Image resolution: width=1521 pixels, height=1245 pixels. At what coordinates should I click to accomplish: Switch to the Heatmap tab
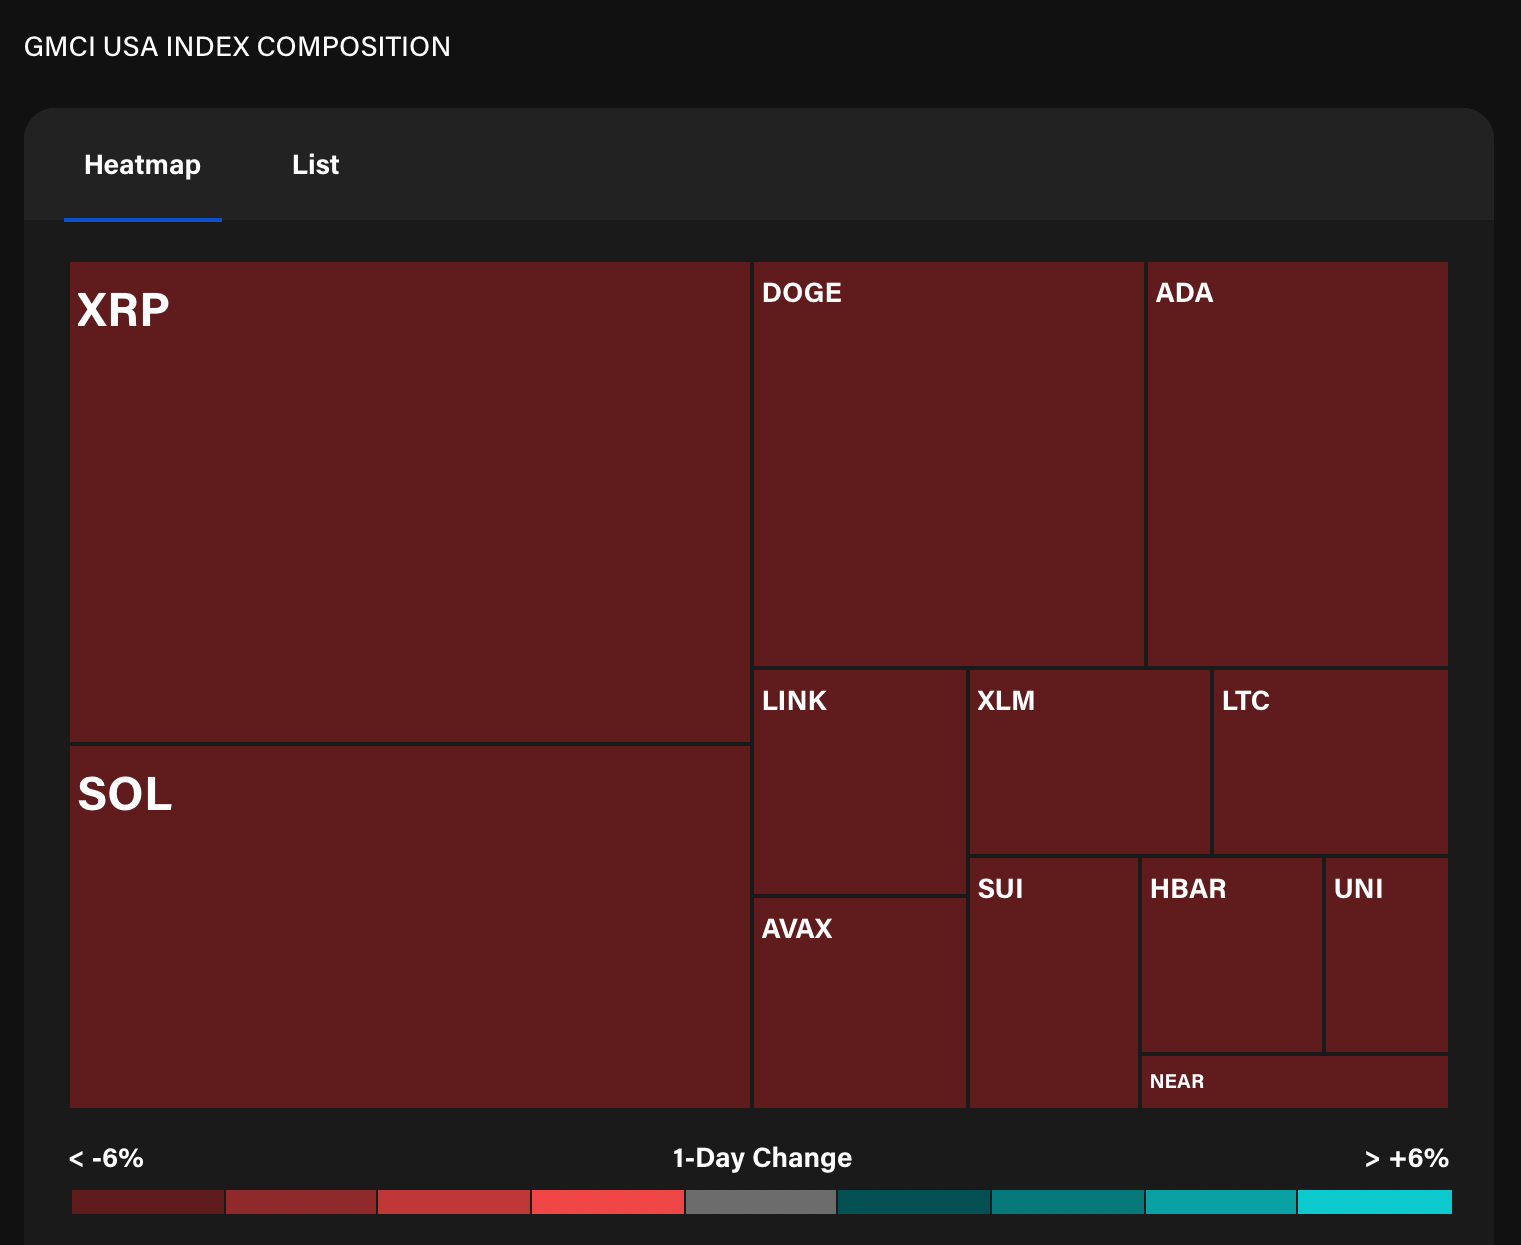143,165
